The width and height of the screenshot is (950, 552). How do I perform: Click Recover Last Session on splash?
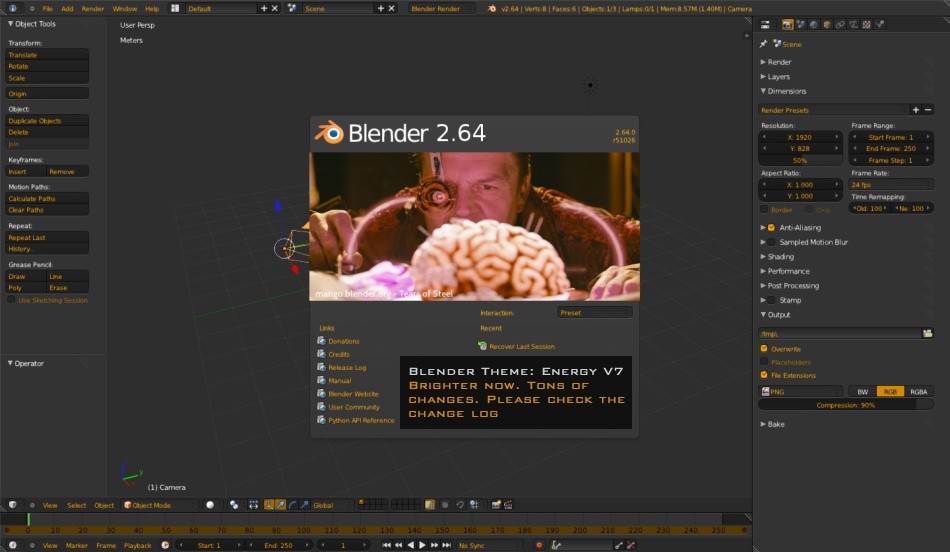pos(516,346)
